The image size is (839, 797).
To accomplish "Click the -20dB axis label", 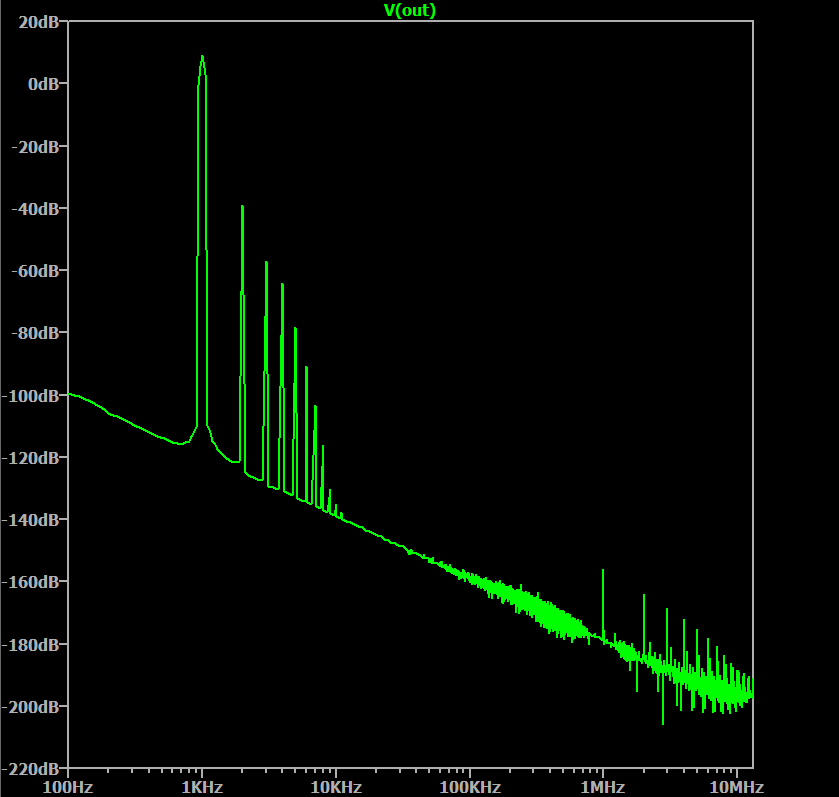I will 35,147.
